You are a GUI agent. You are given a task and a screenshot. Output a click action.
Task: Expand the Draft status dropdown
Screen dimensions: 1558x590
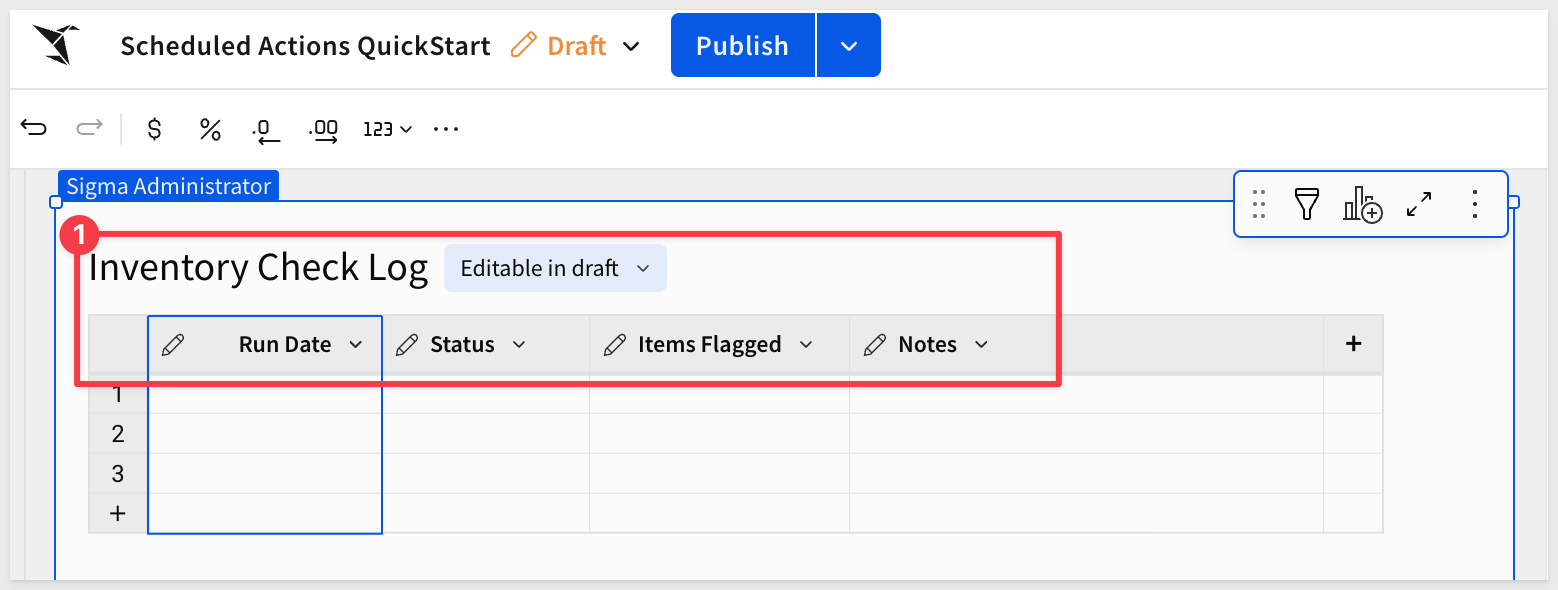point(631,46)
